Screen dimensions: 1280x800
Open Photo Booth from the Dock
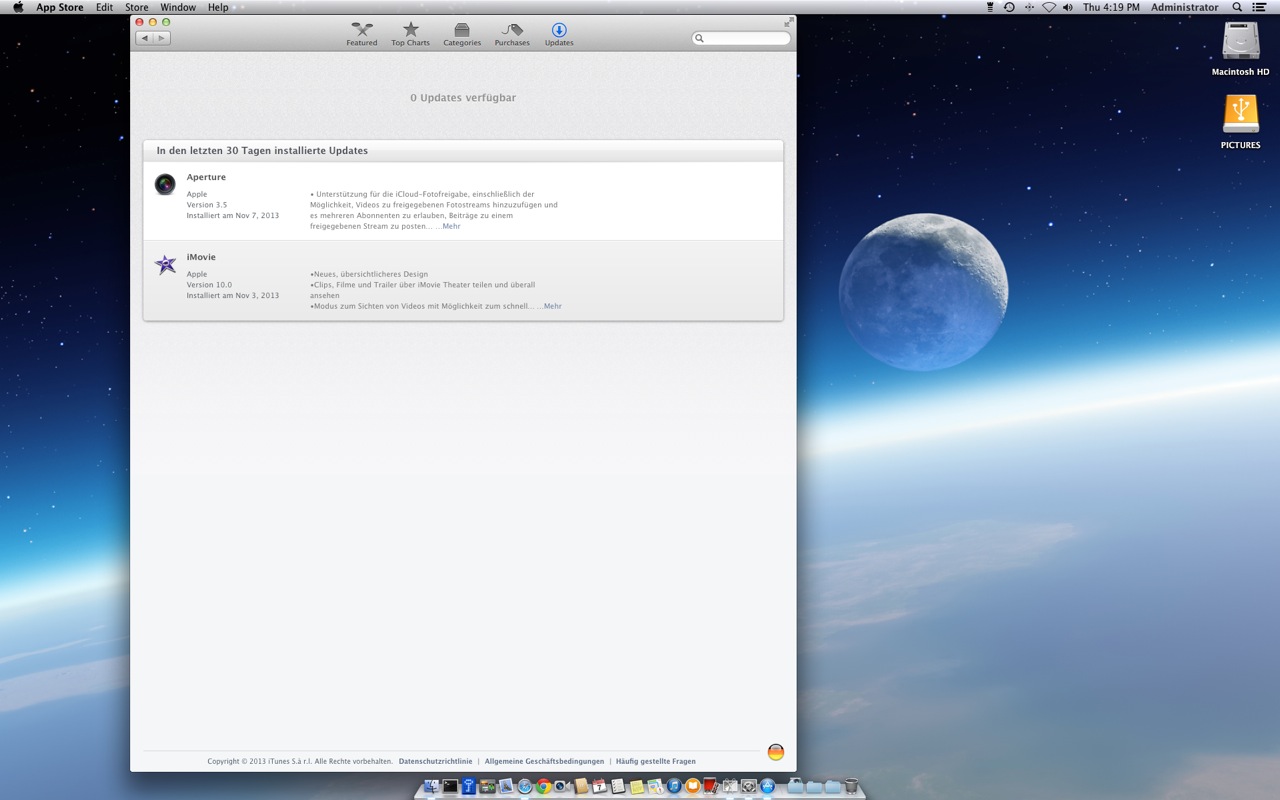tap(711, 786)
